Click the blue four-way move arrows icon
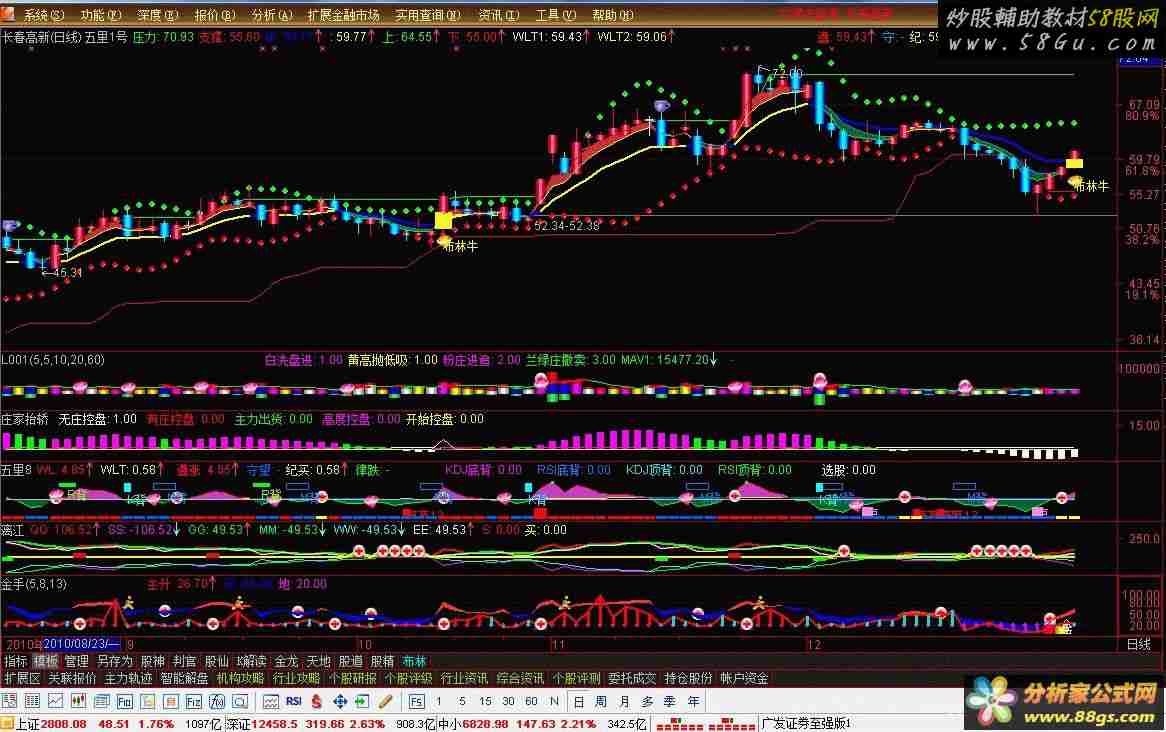1166x732 pixels. [x=340, y=701]
